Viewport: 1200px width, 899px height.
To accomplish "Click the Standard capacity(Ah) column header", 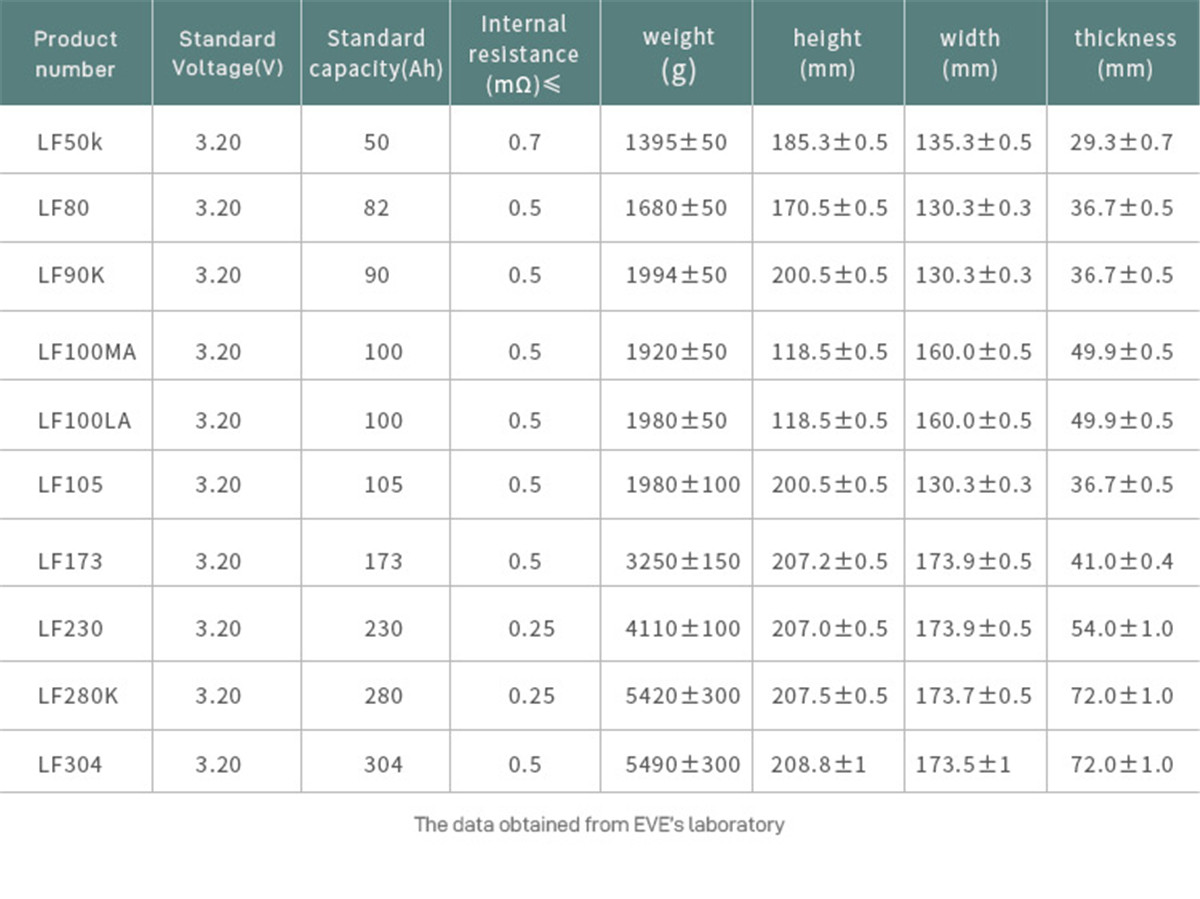I will [376, 54].
